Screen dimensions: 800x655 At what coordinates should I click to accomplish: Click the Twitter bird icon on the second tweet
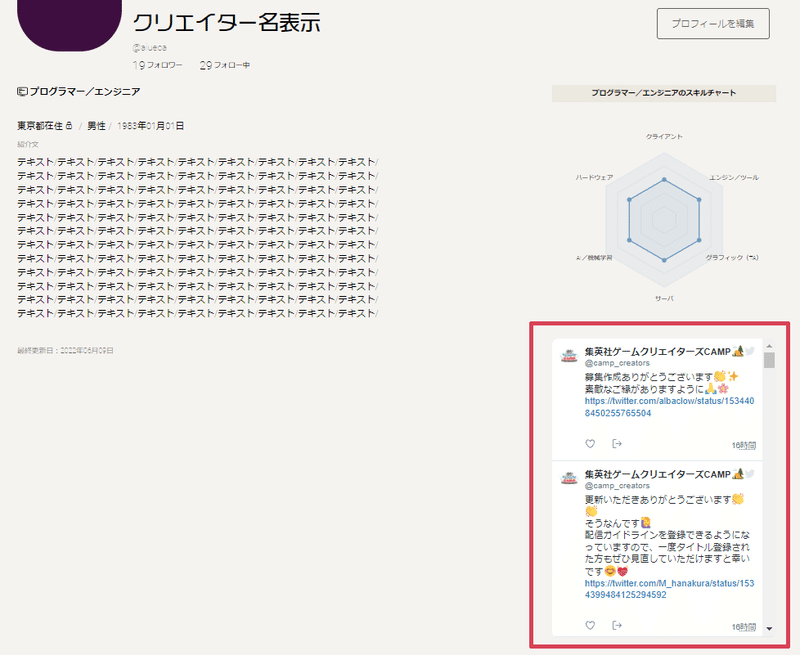click(x=749, y=473)
